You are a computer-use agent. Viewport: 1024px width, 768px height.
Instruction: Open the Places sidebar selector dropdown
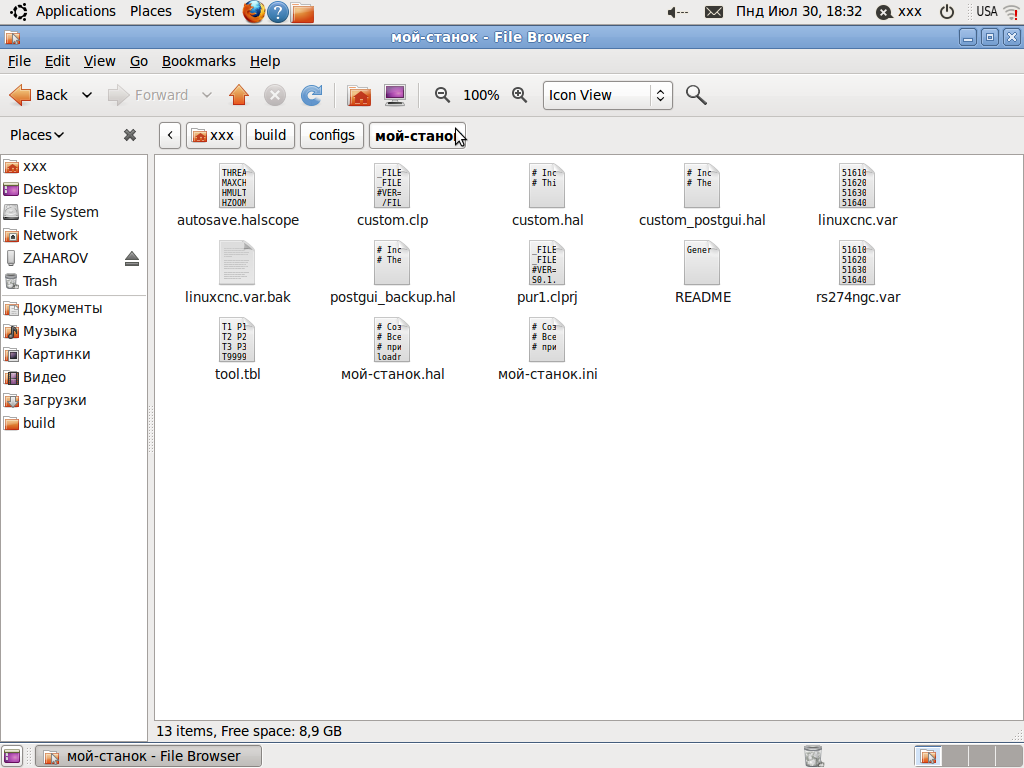pos(37,135)
